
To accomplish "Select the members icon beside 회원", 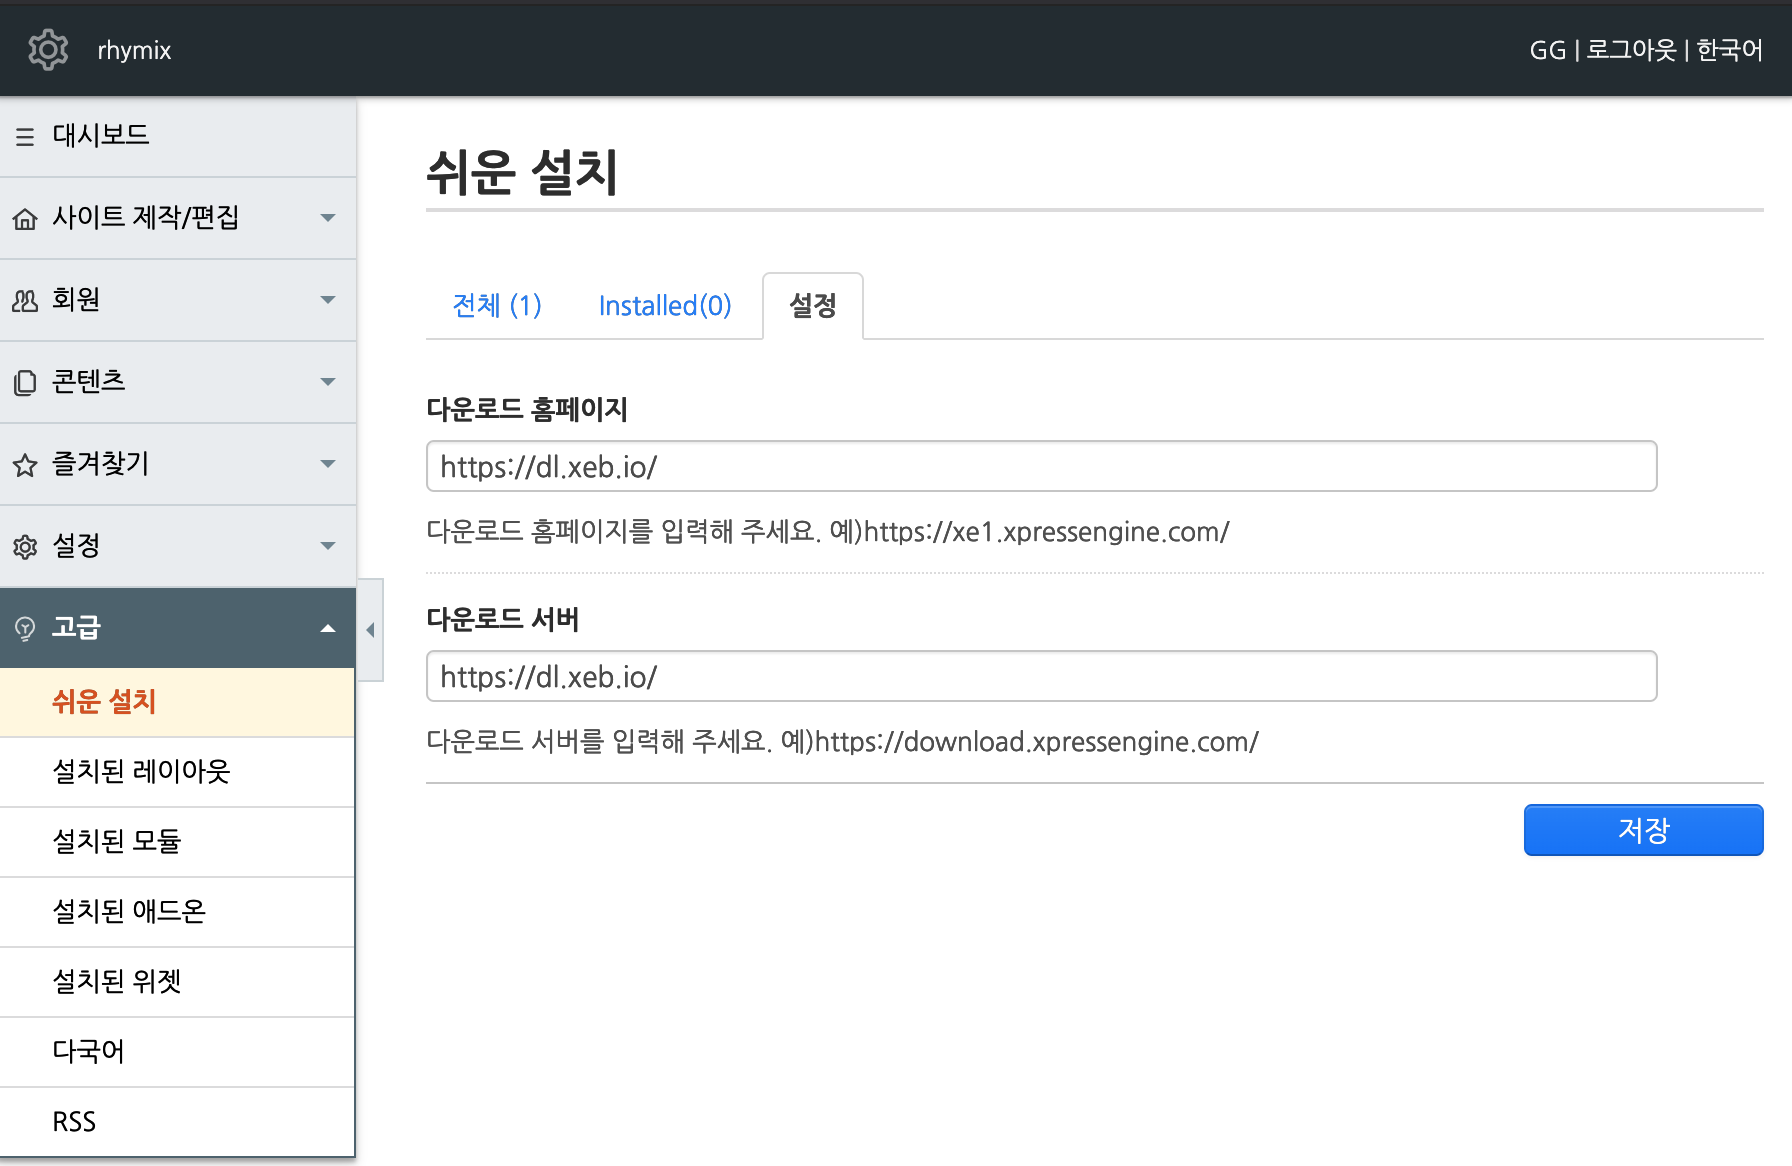I will pyautogui.click(x=26, y=300).
